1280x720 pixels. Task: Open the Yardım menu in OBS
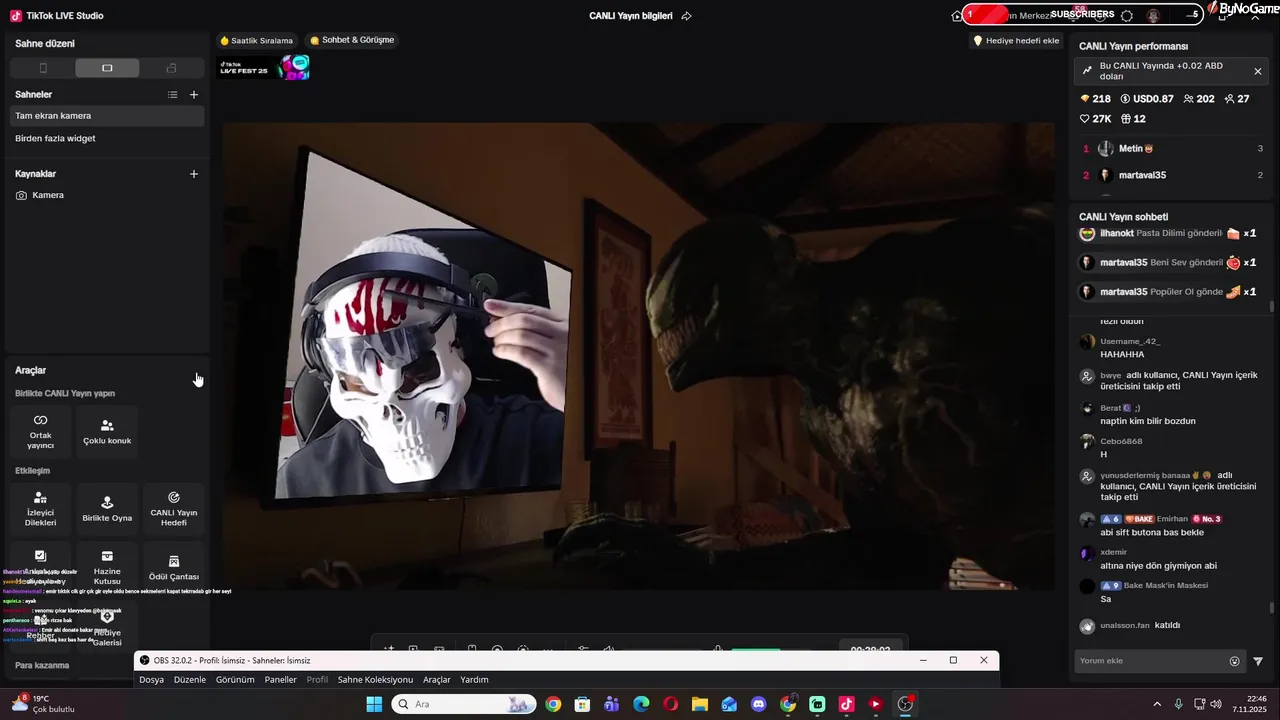tap(474, 680)
